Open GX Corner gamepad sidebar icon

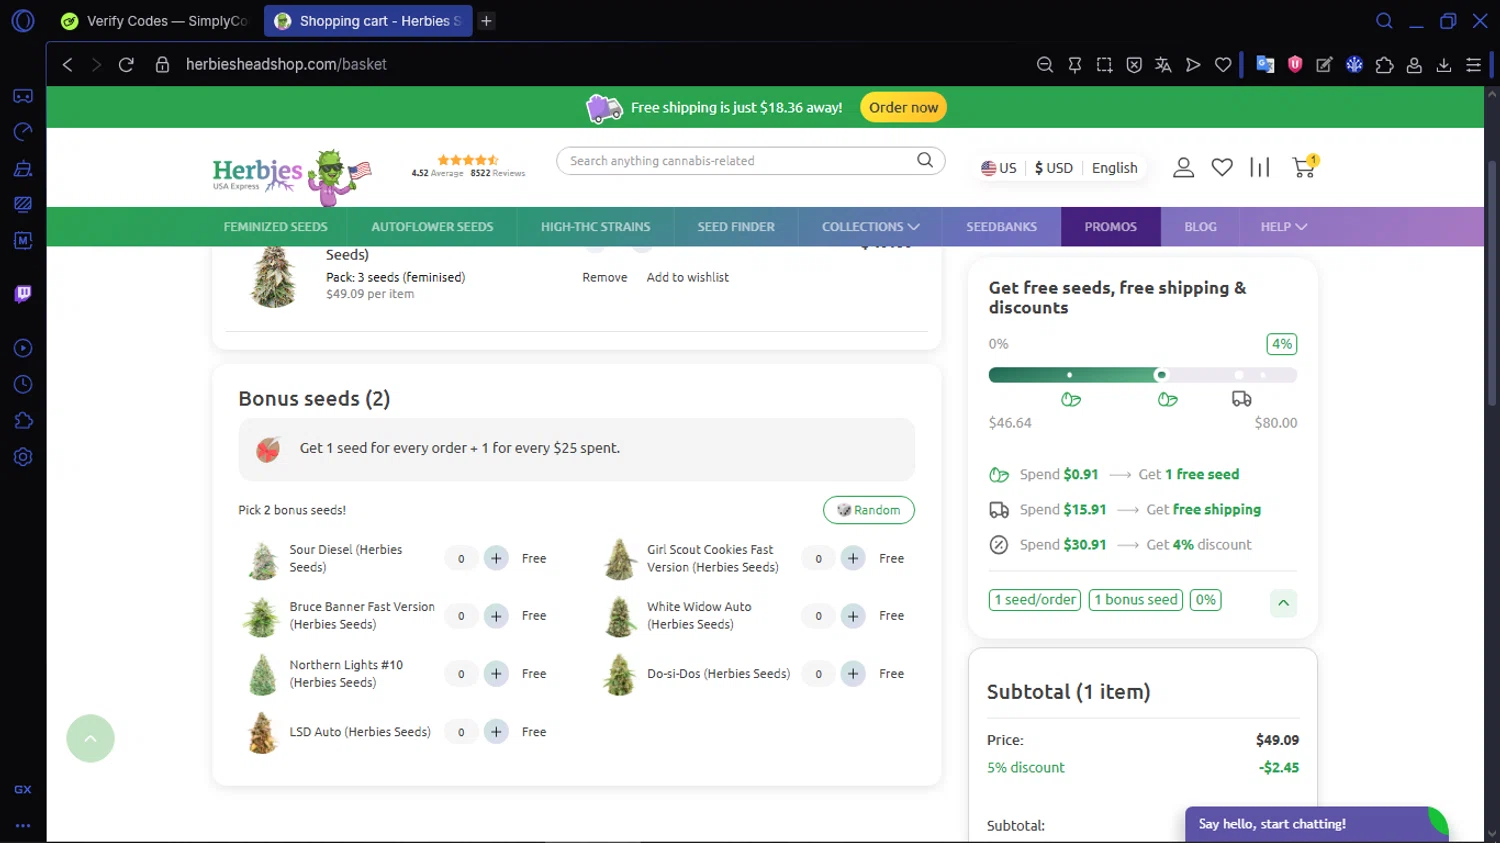23,96
